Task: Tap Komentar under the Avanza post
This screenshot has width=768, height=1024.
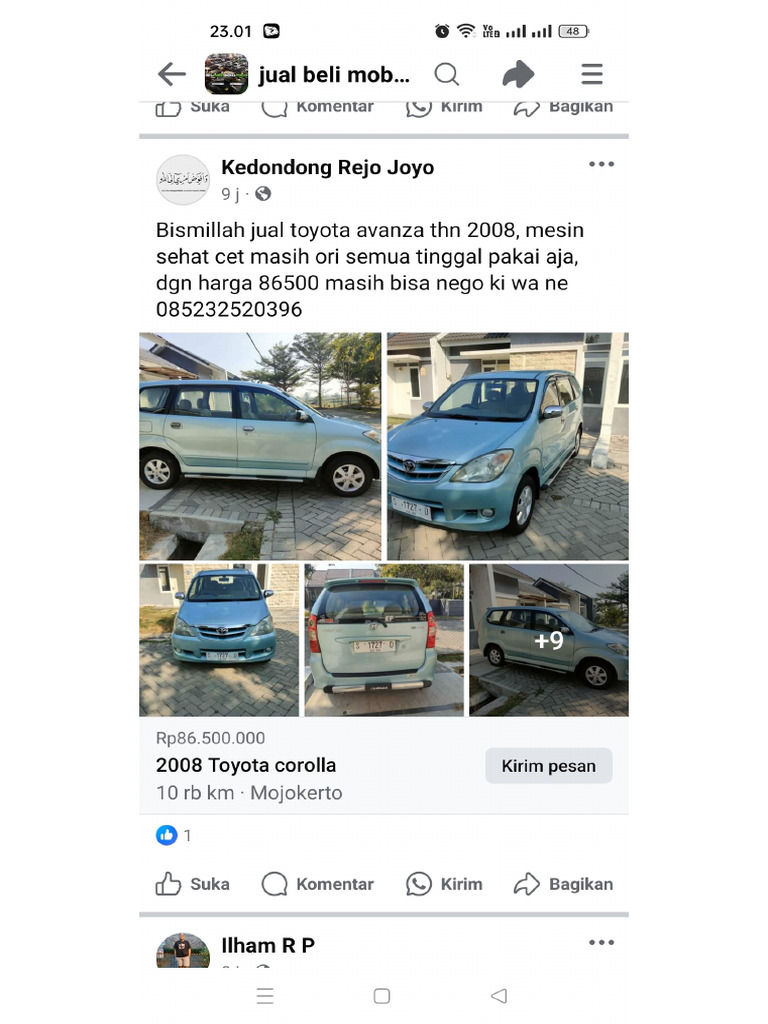Action: 317,884
